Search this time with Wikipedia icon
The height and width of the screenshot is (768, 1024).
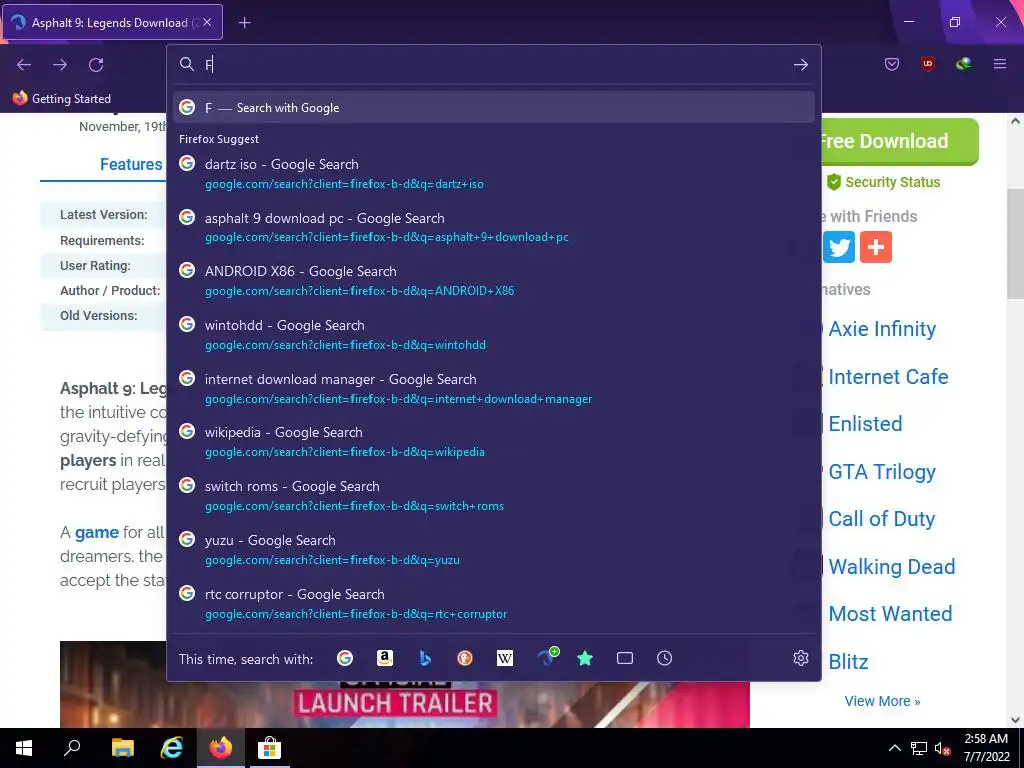(x=505, y=658)
